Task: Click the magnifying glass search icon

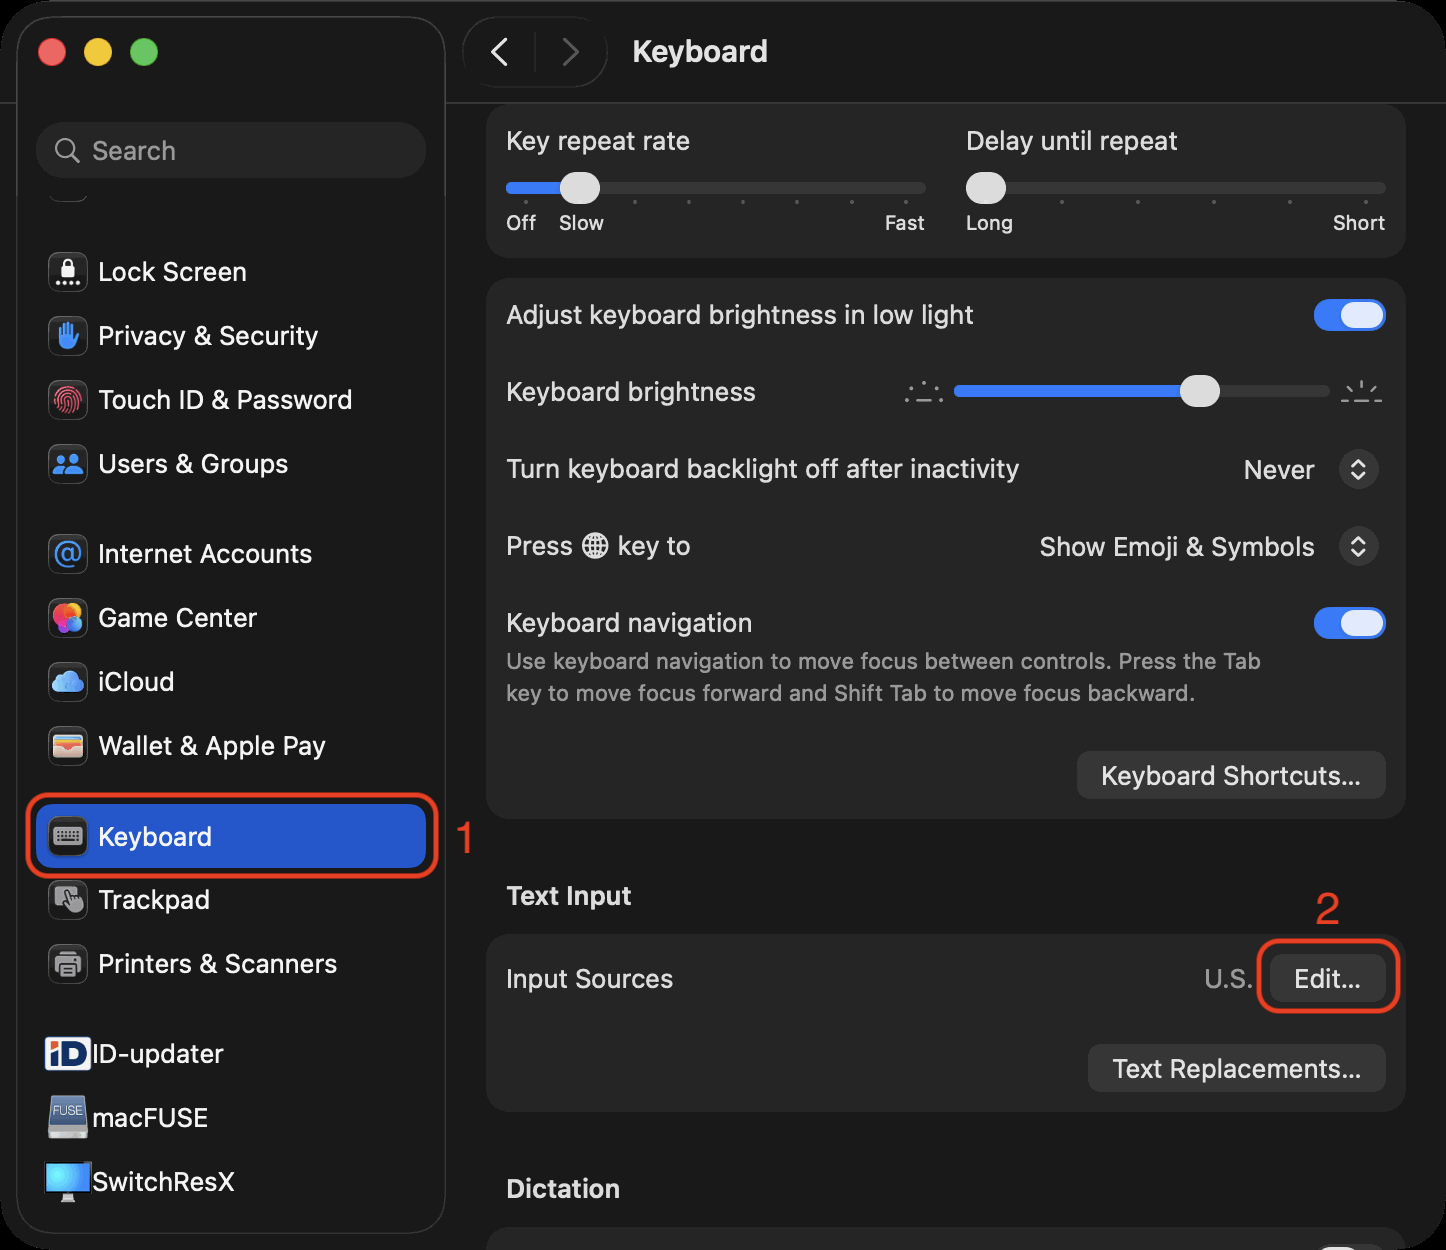Action: tap(67, 151)
